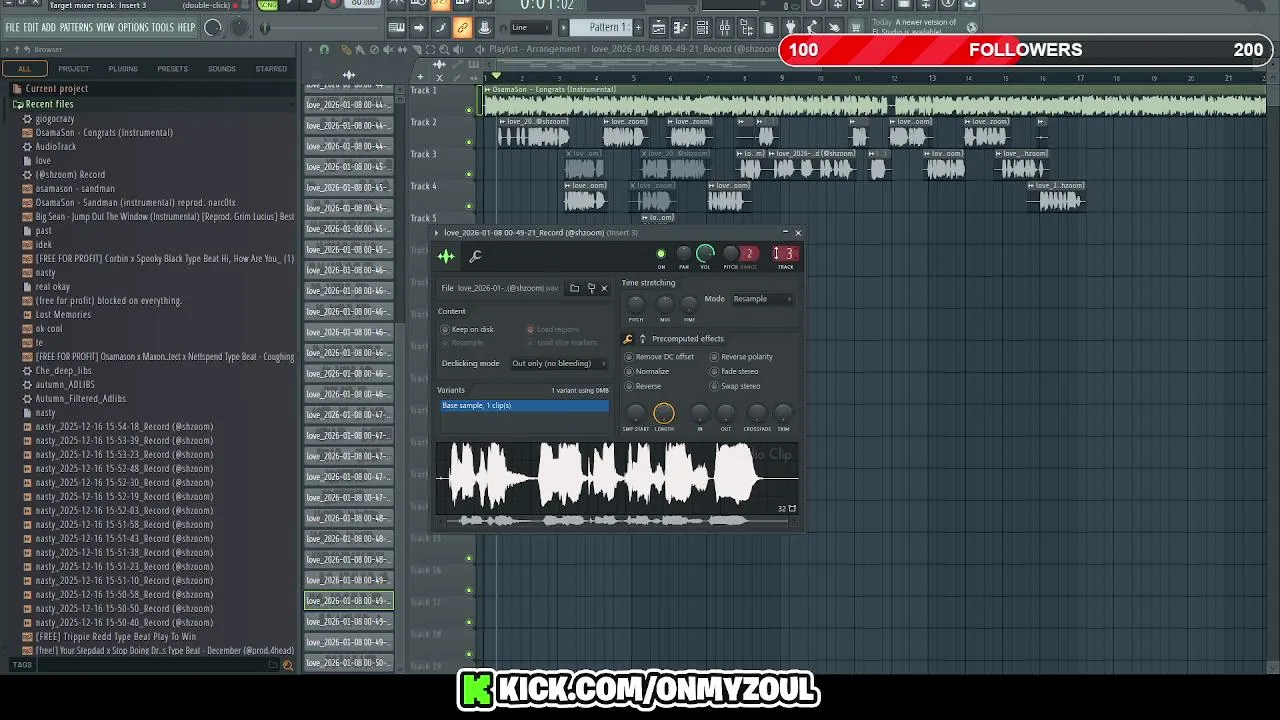Open Declicking mode dropdown
Viewport: 1280px width, 720px height.
(559, 363)
